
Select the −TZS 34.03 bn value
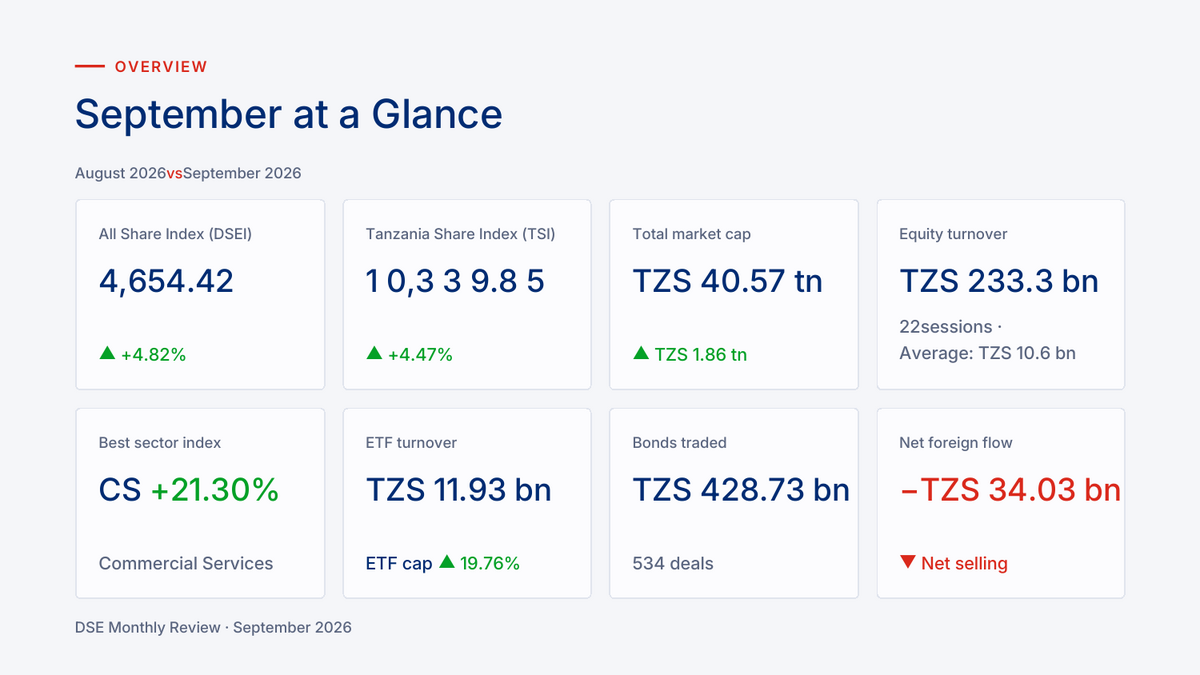1011,490
